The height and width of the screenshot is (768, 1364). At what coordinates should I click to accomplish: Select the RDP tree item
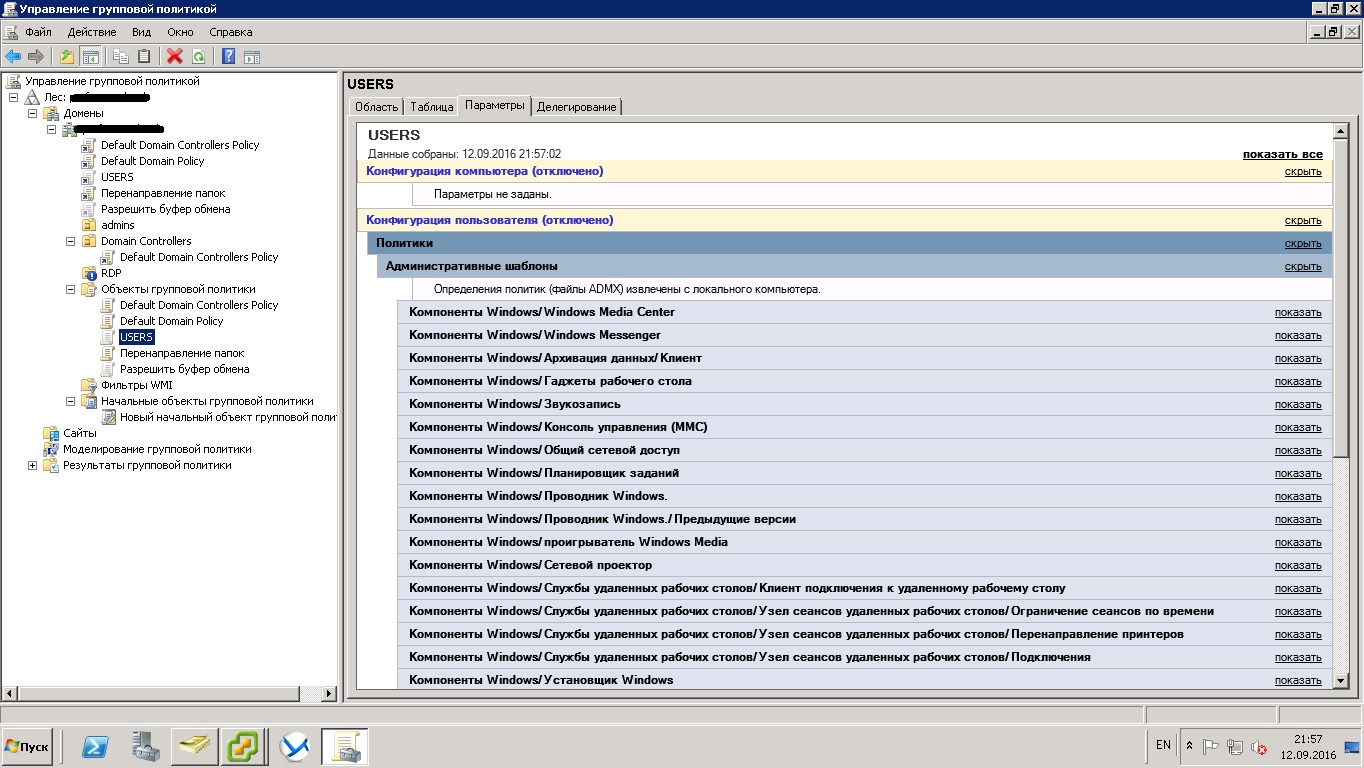point(111,273)
